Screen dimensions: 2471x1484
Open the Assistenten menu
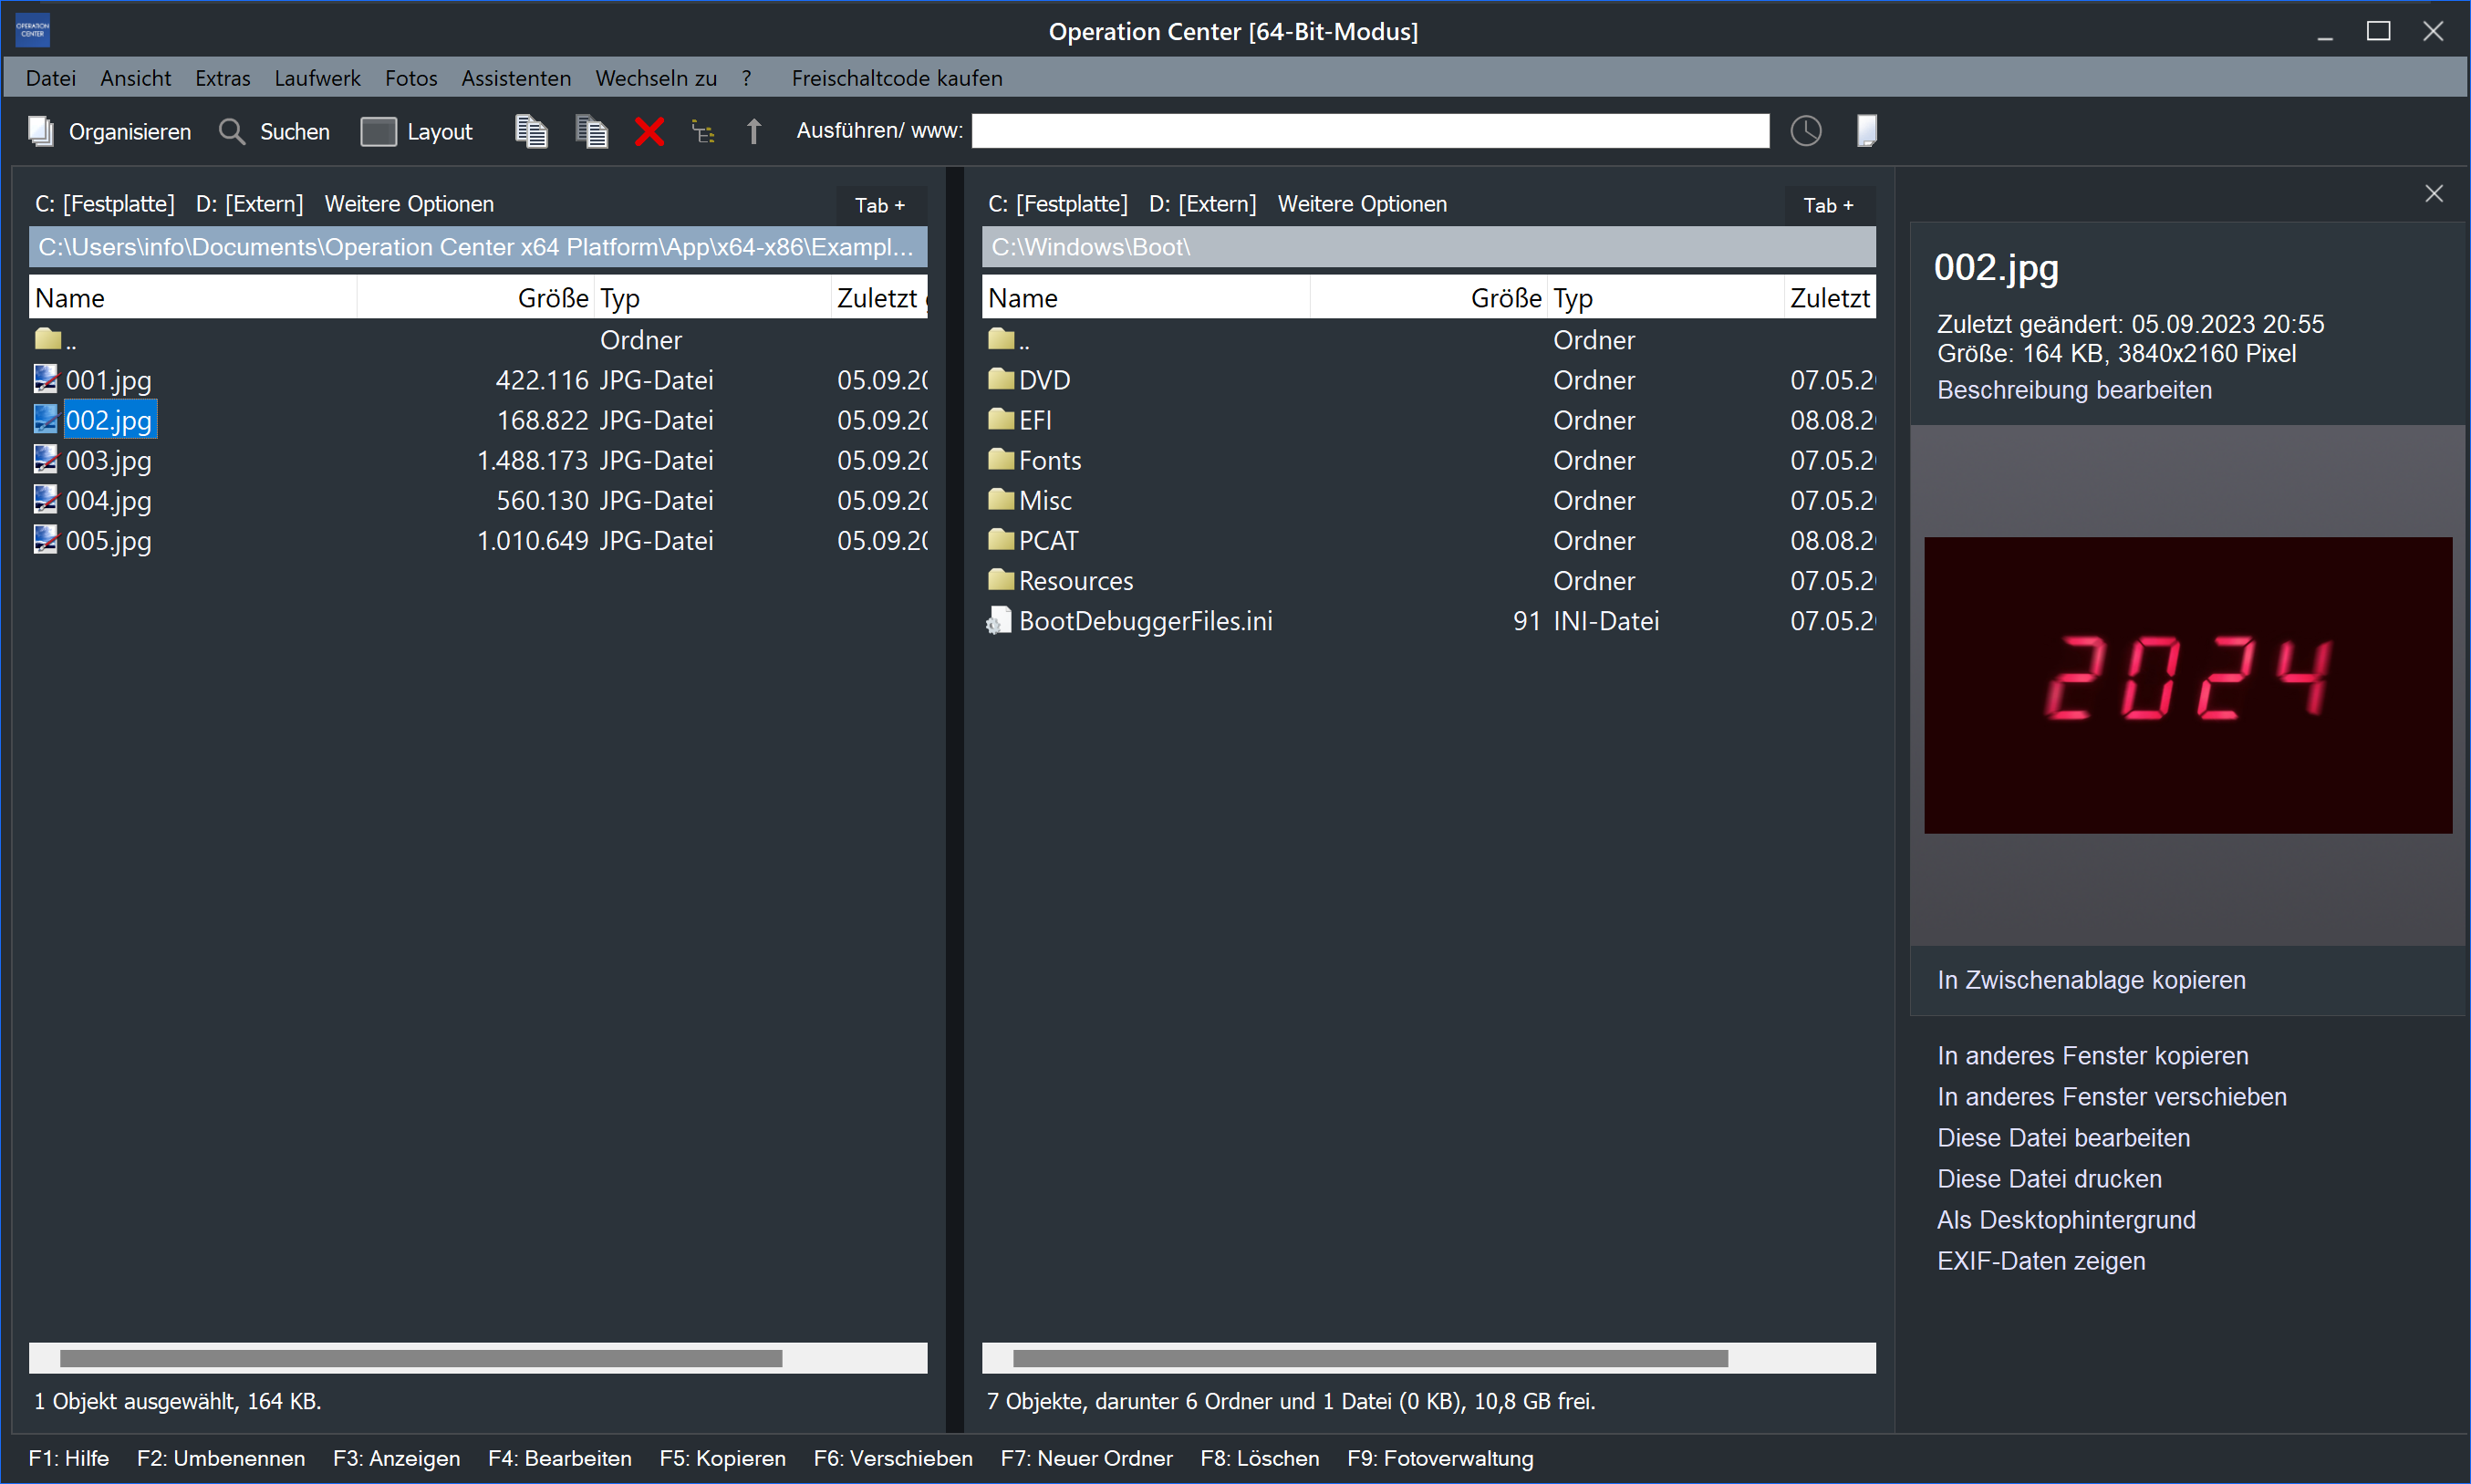coord(516,78)
